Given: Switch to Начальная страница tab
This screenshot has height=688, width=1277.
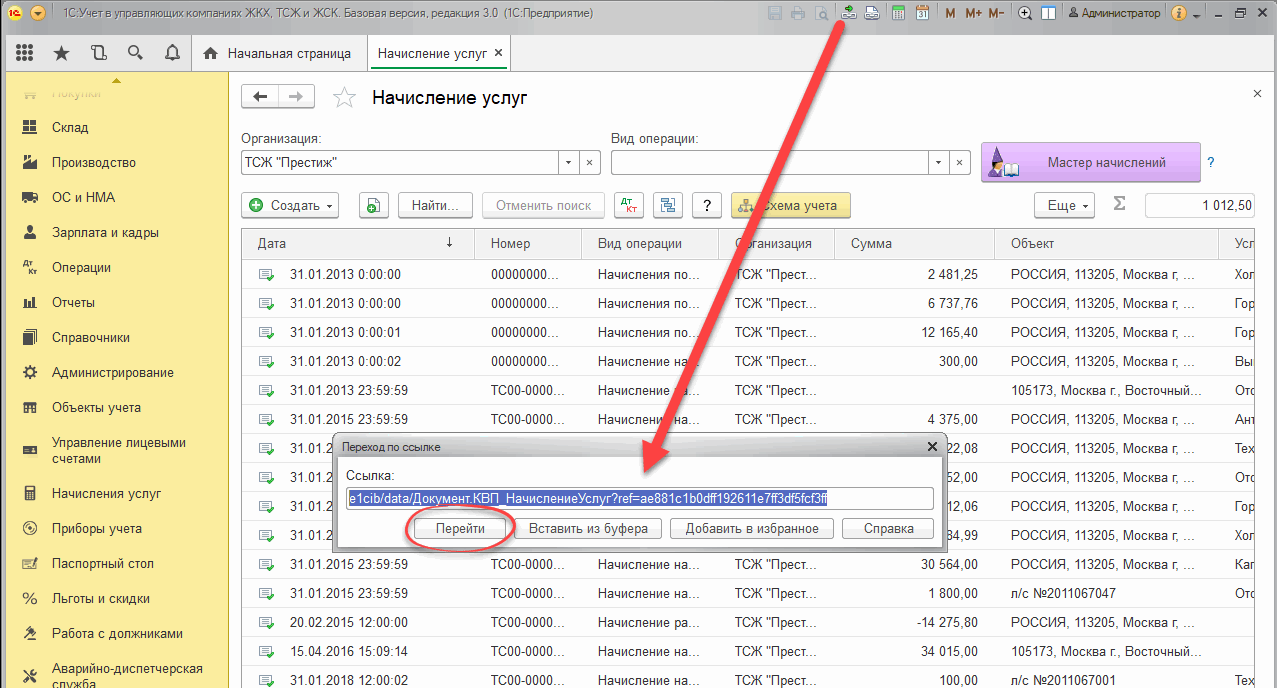Looking at the screenshot, I should tap(278, 53).
